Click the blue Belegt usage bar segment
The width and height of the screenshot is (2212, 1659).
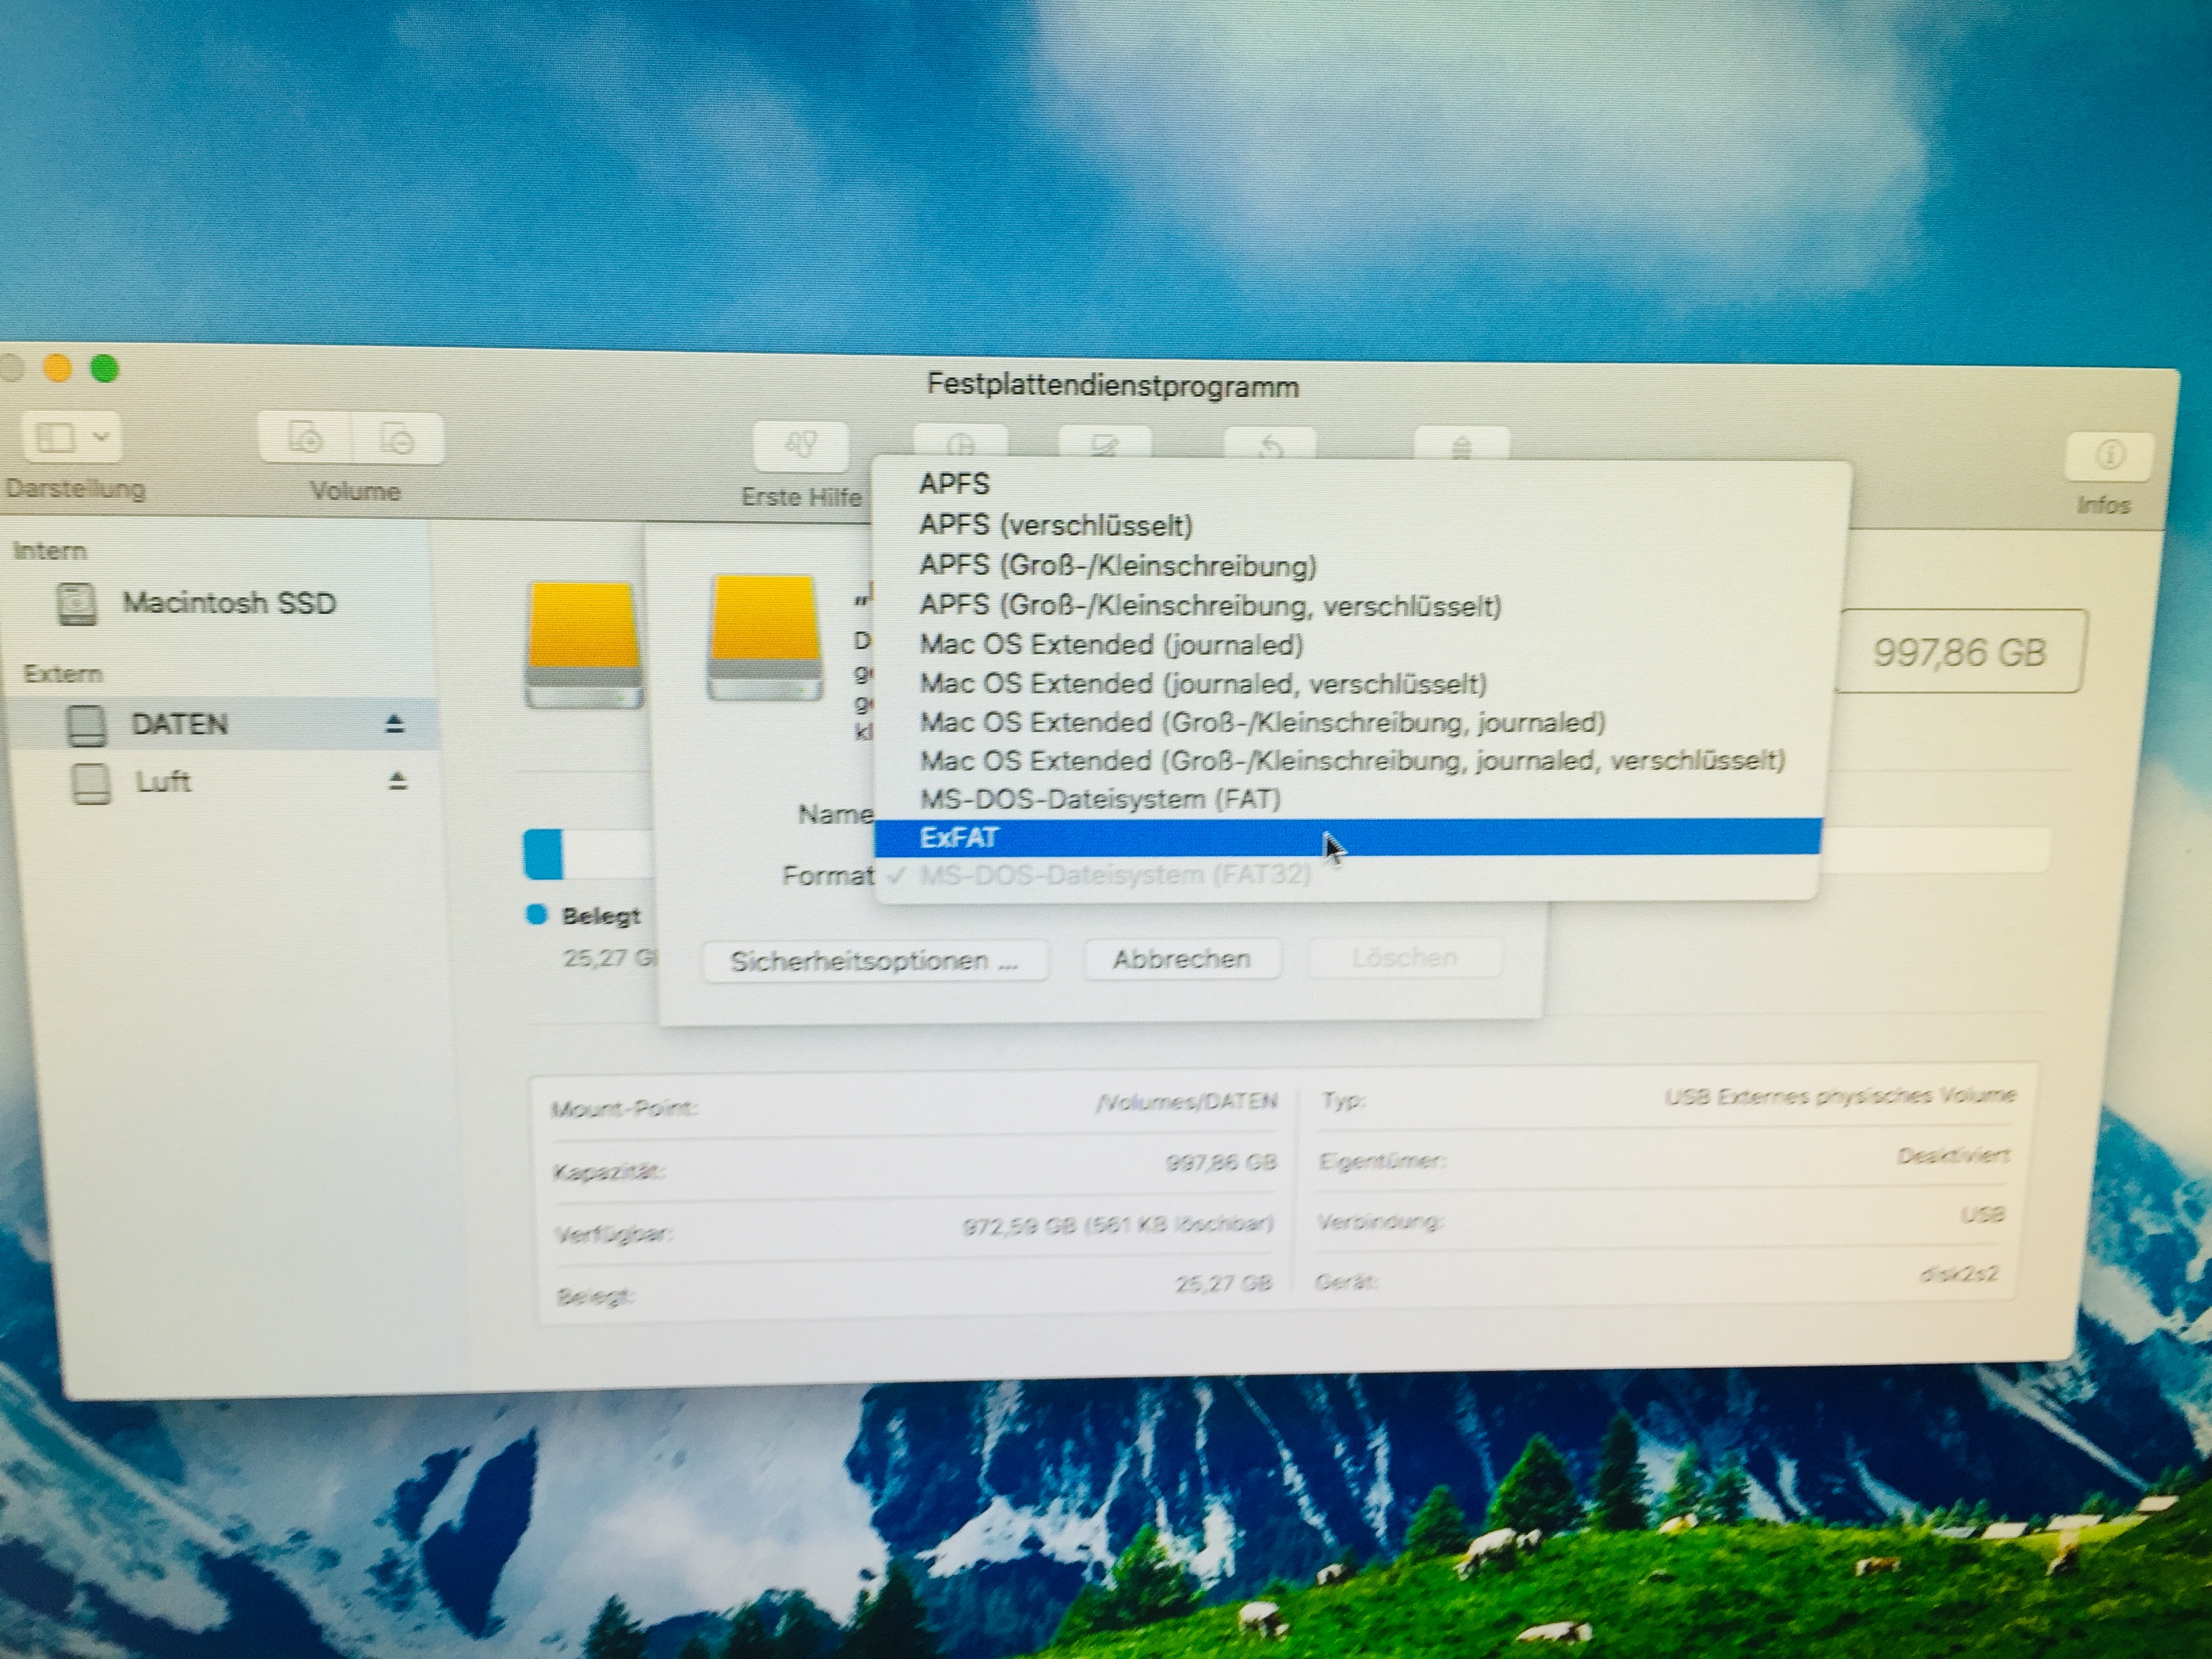coord(543,855)
